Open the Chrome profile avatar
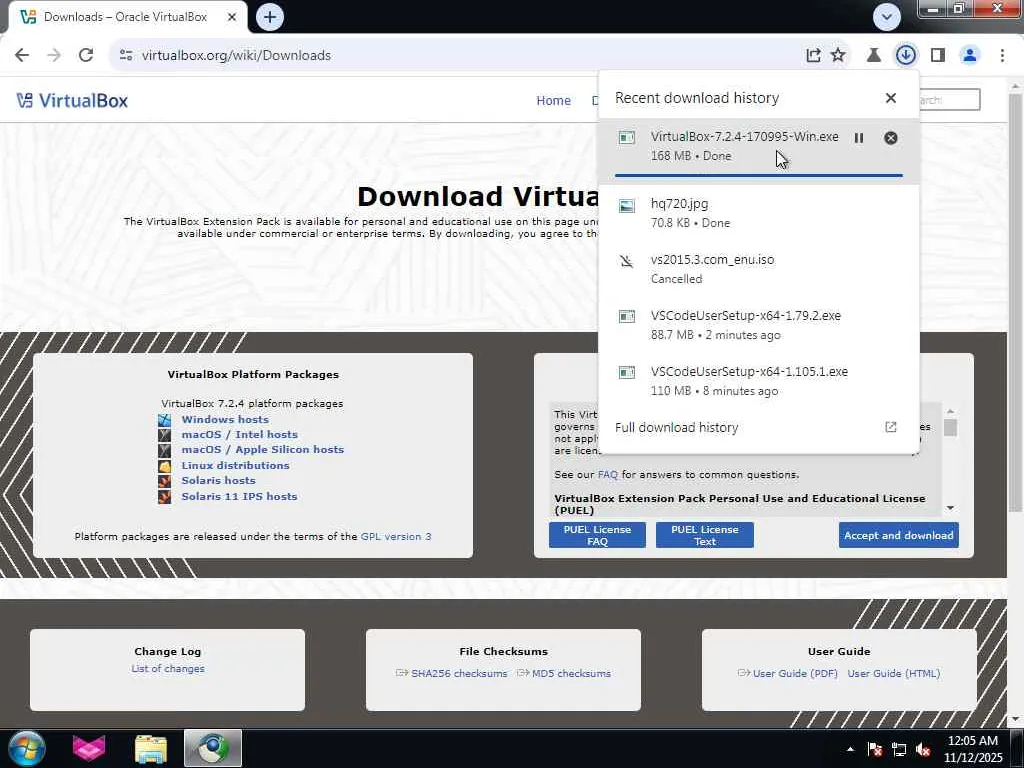1024x768 pixels. click(970, 56)
